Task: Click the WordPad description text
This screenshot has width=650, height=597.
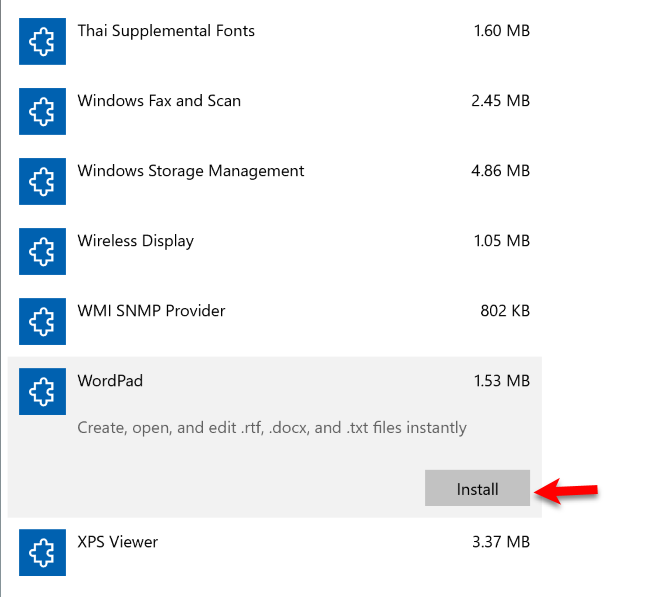Action: tap(272, 428)
